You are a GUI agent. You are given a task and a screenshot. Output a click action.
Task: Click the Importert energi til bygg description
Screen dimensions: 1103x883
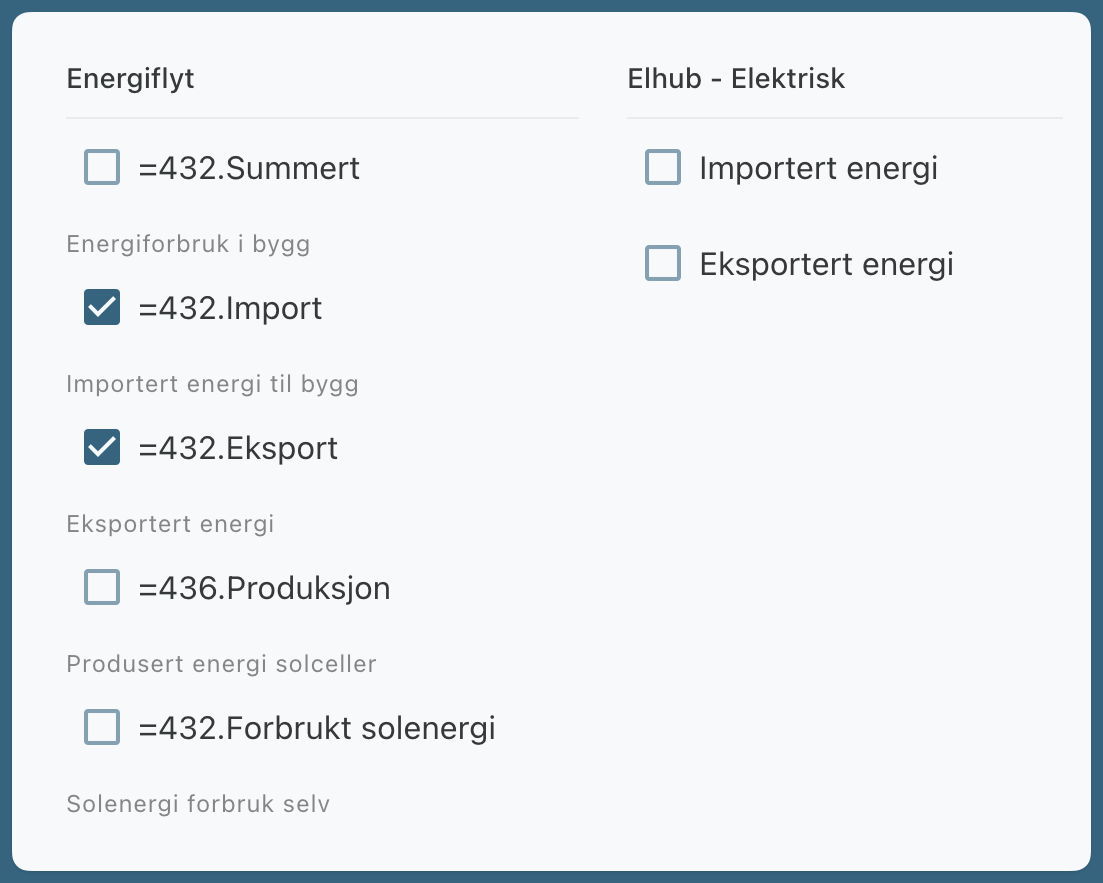(212, 384)
